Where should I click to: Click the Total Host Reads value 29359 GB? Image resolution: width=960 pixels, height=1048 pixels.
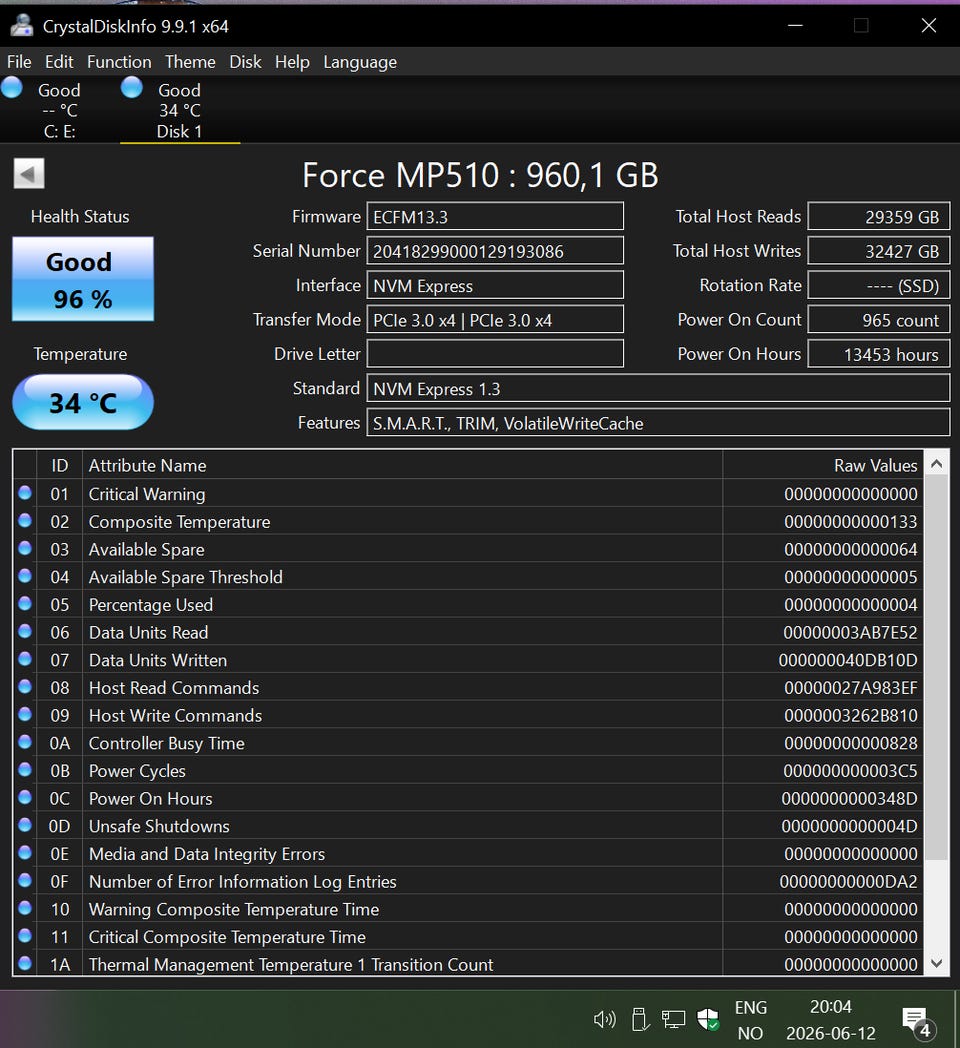point(878,217)
